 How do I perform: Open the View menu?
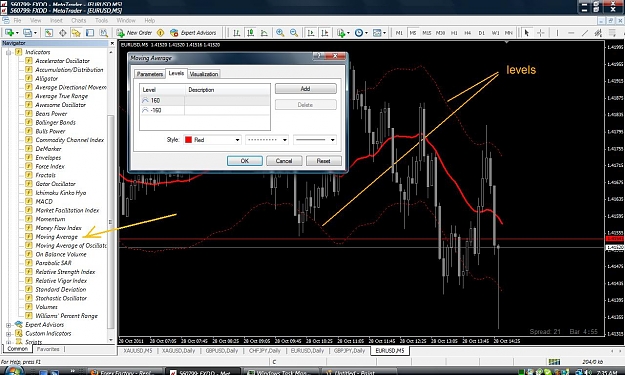click(35, 20)
